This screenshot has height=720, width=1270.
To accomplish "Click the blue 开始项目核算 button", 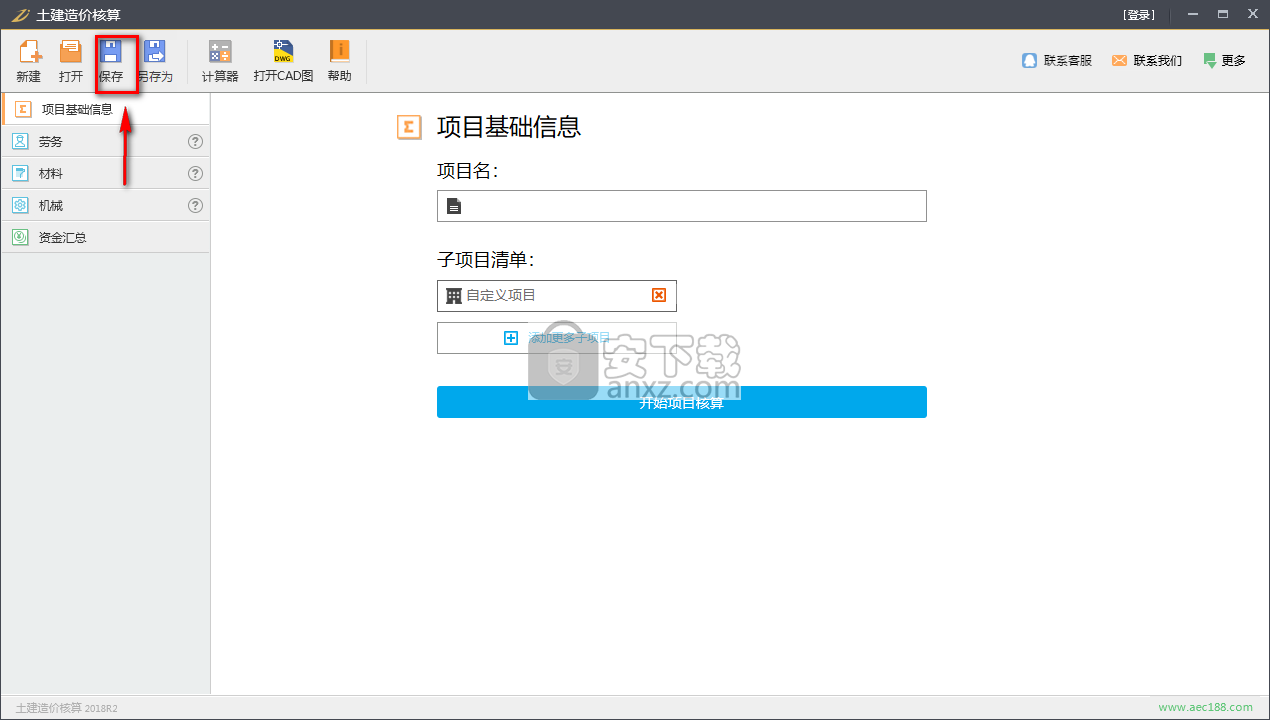I will [x=682, y=402].
